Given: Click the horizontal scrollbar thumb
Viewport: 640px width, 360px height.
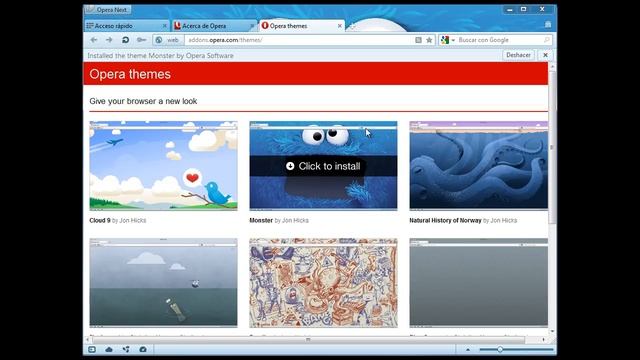Looking at the screenshot, I should pyautogui.click(x=308, y=340).
